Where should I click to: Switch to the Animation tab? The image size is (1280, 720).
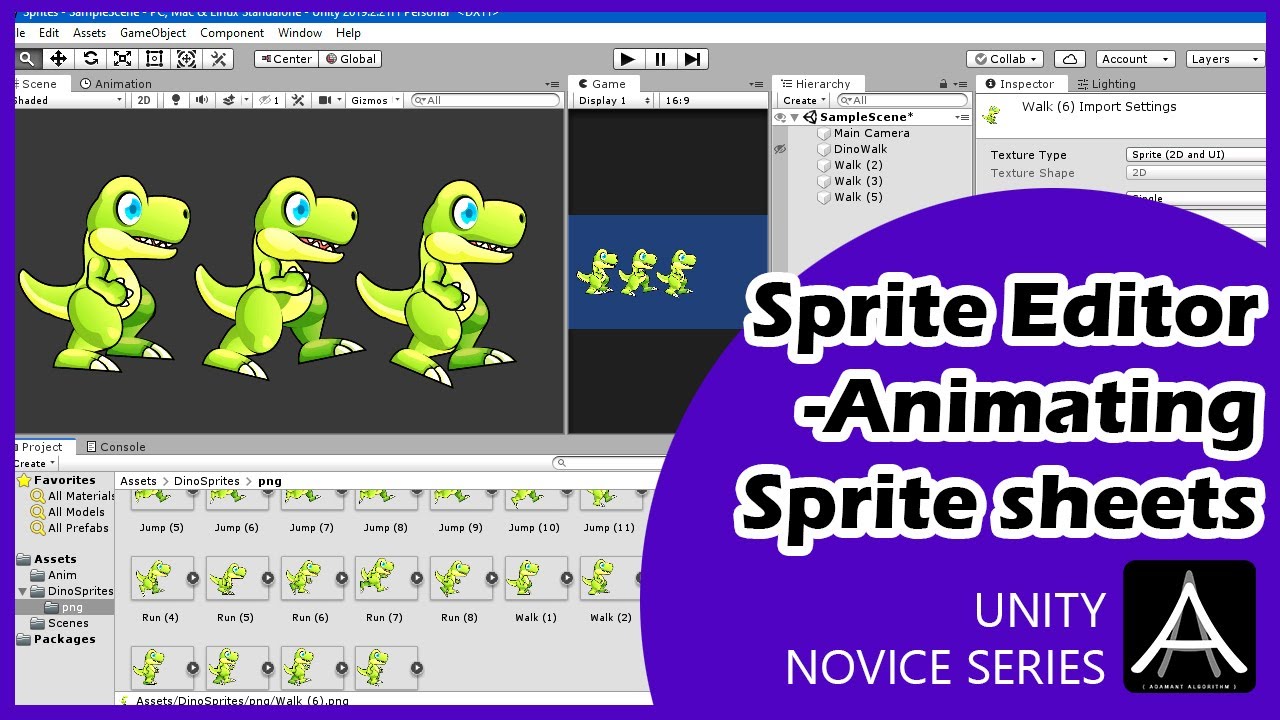pos(116,84)
